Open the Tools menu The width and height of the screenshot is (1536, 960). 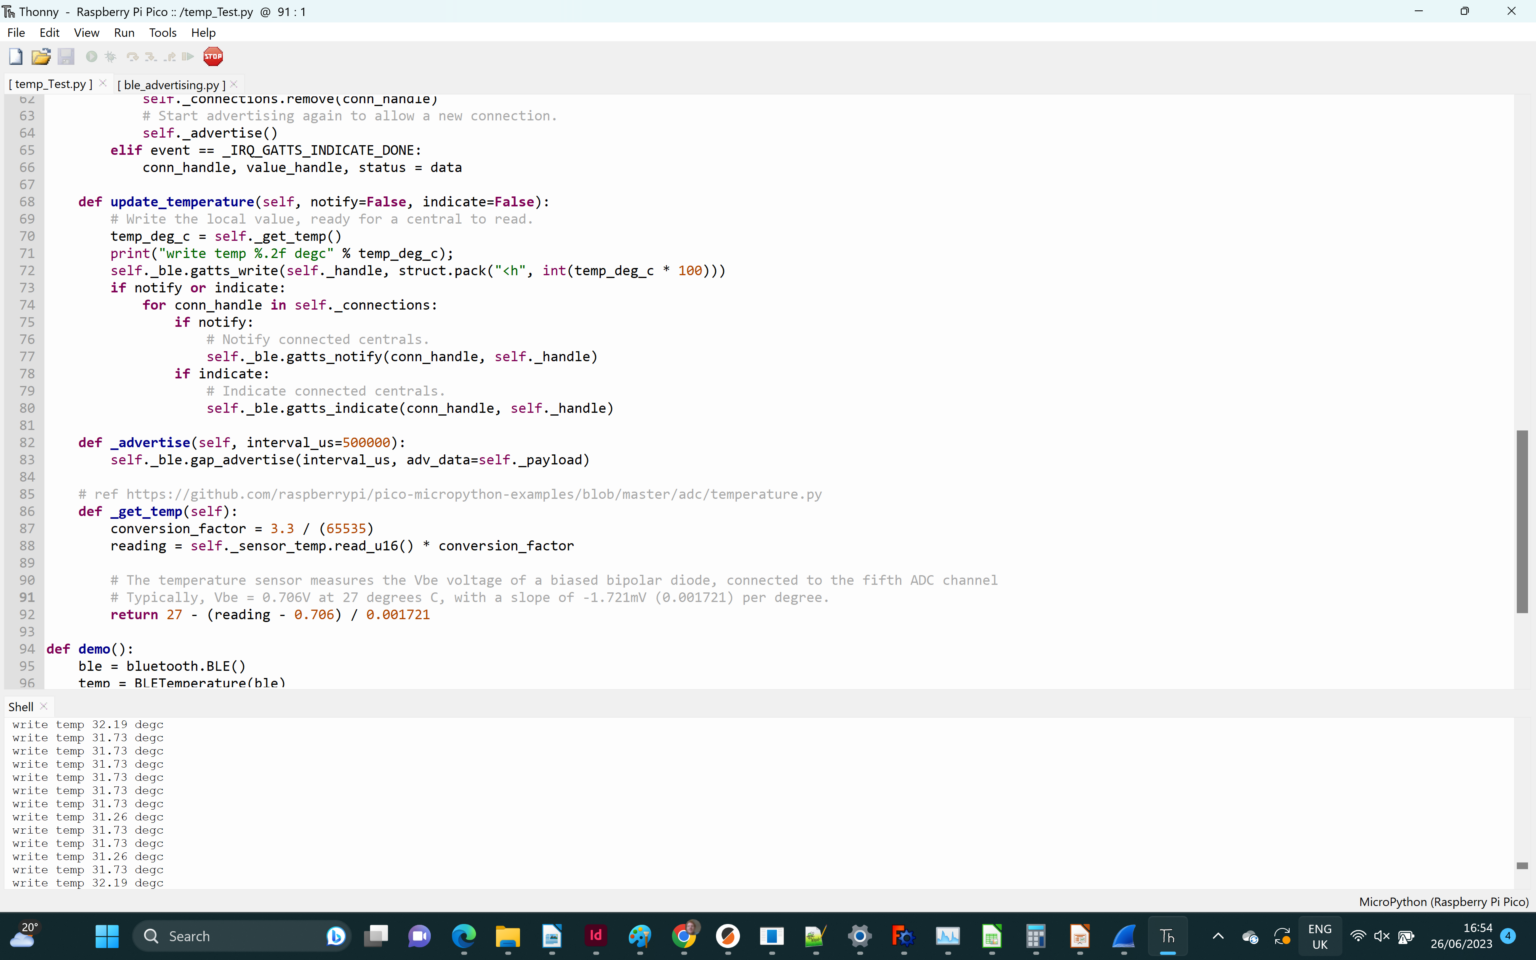pos(163,33)
